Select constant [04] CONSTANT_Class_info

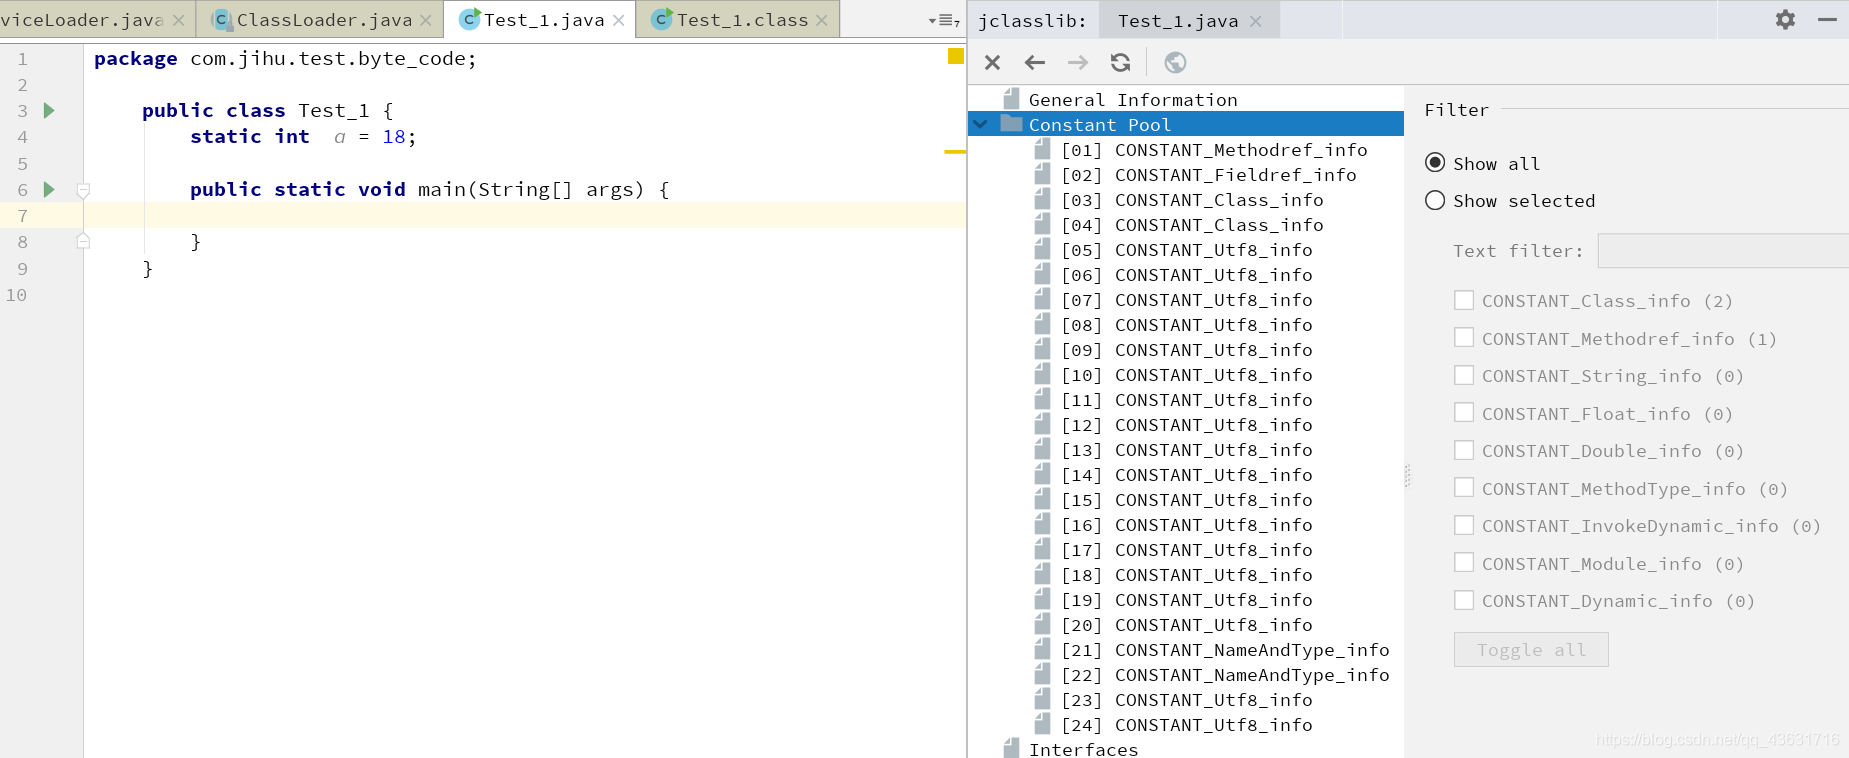click(1192, 225)
